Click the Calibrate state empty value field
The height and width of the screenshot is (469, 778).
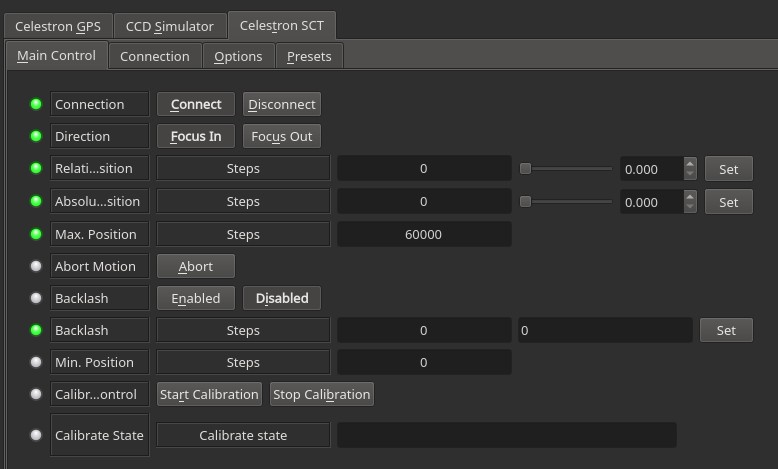(507, 435)
